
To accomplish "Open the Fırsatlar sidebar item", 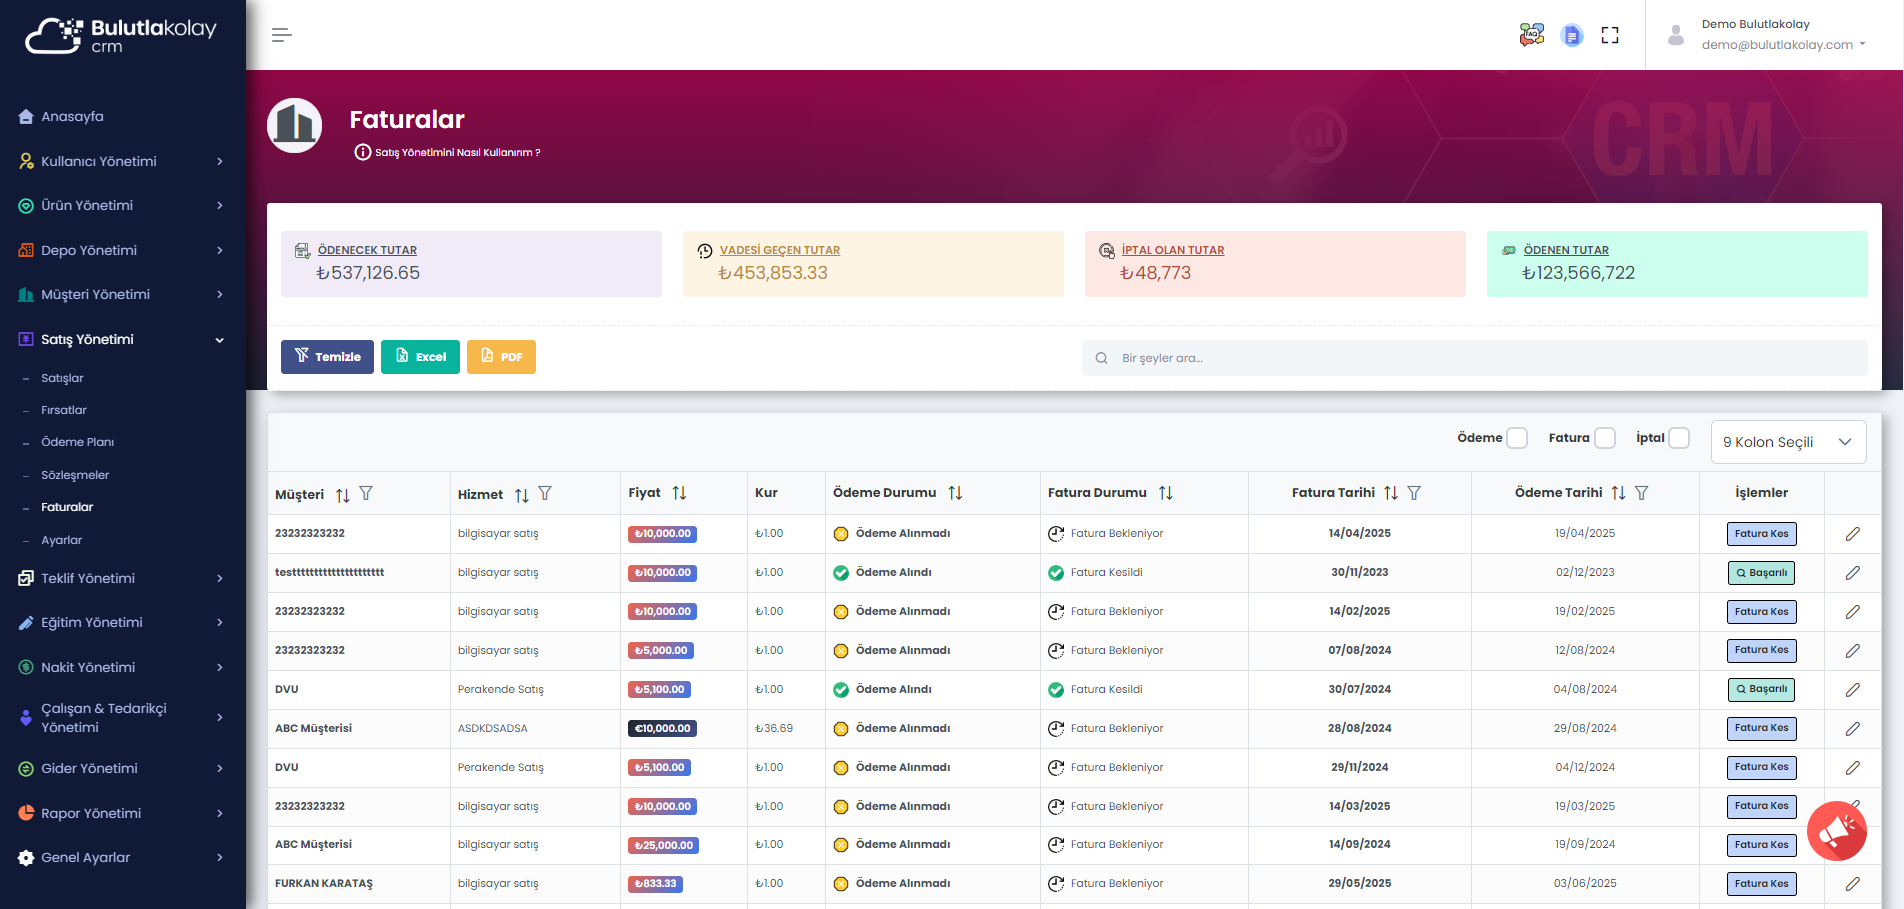I will [63, 410].
